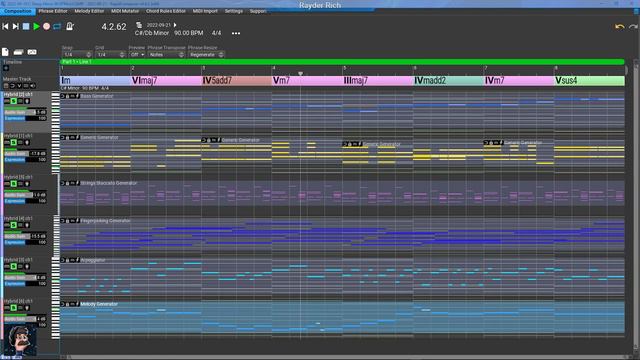This screenshot has height=360, width=640.
Task: Click the lightbulb icon on Hybrid [2] track
Action: 27,101
